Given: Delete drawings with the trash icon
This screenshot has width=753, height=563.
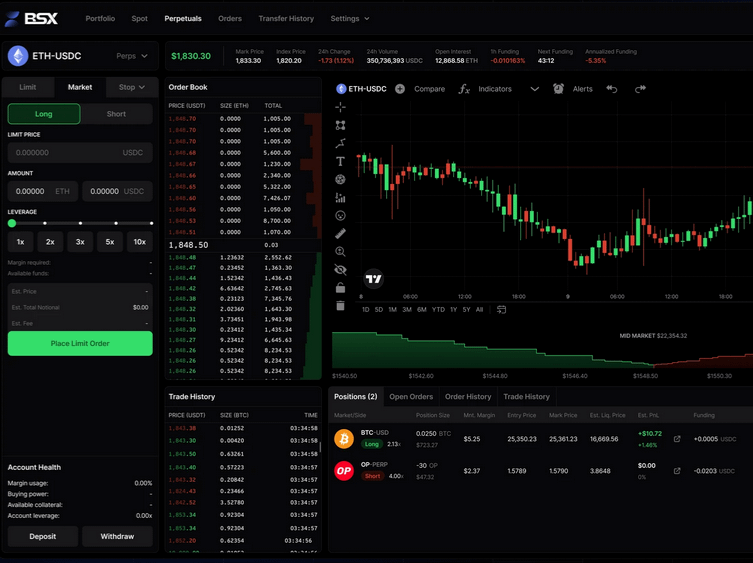Looking at the screenshot, I should 340,306.
